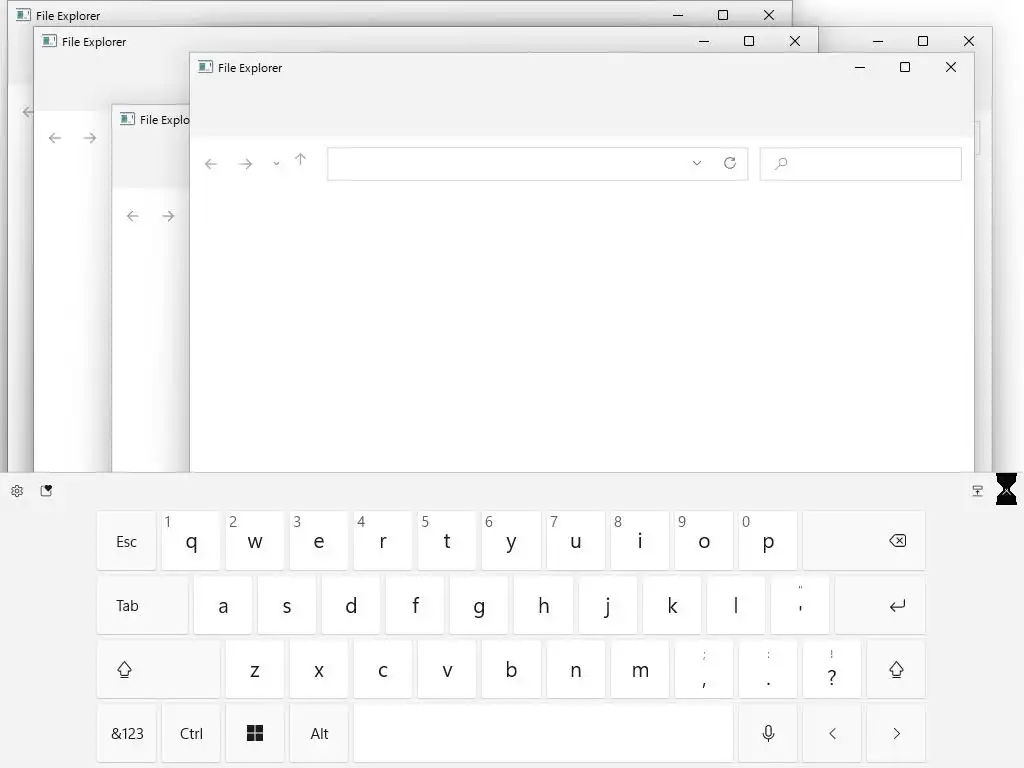Tap the Esc key

126,541
